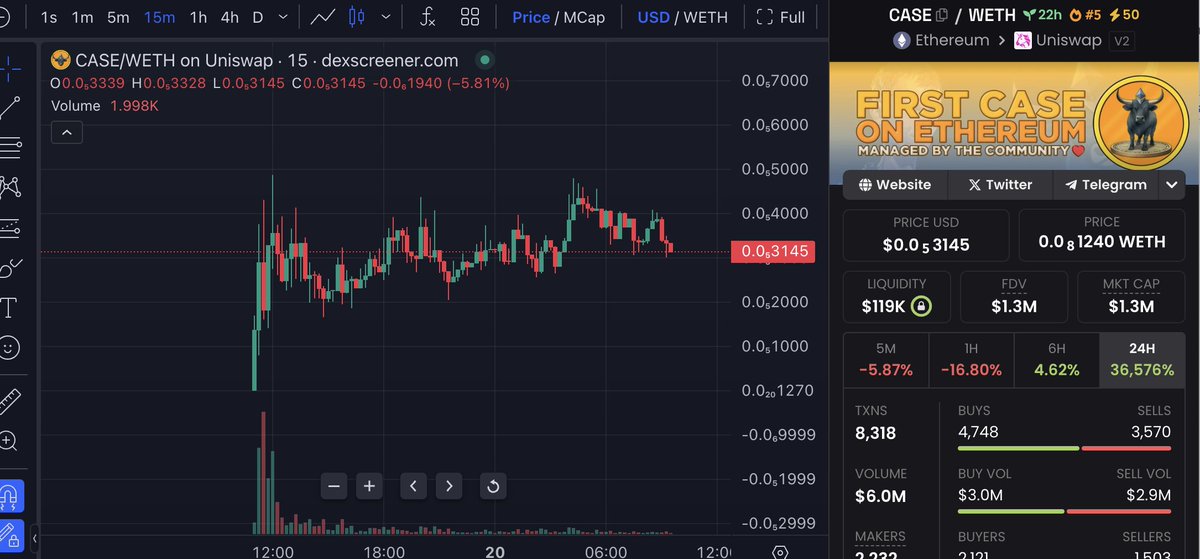Select the 5M price change tab
This screenshot has height=559, width=1200.
pos(886,360)
